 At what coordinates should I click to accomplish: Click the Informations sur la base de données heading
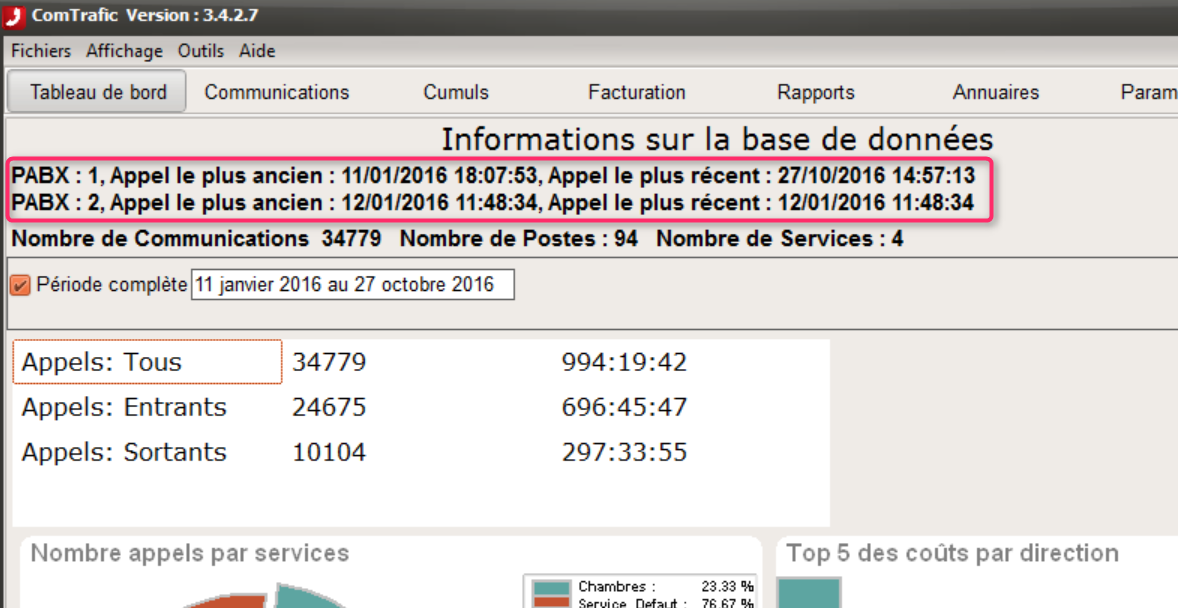(717, 139)
